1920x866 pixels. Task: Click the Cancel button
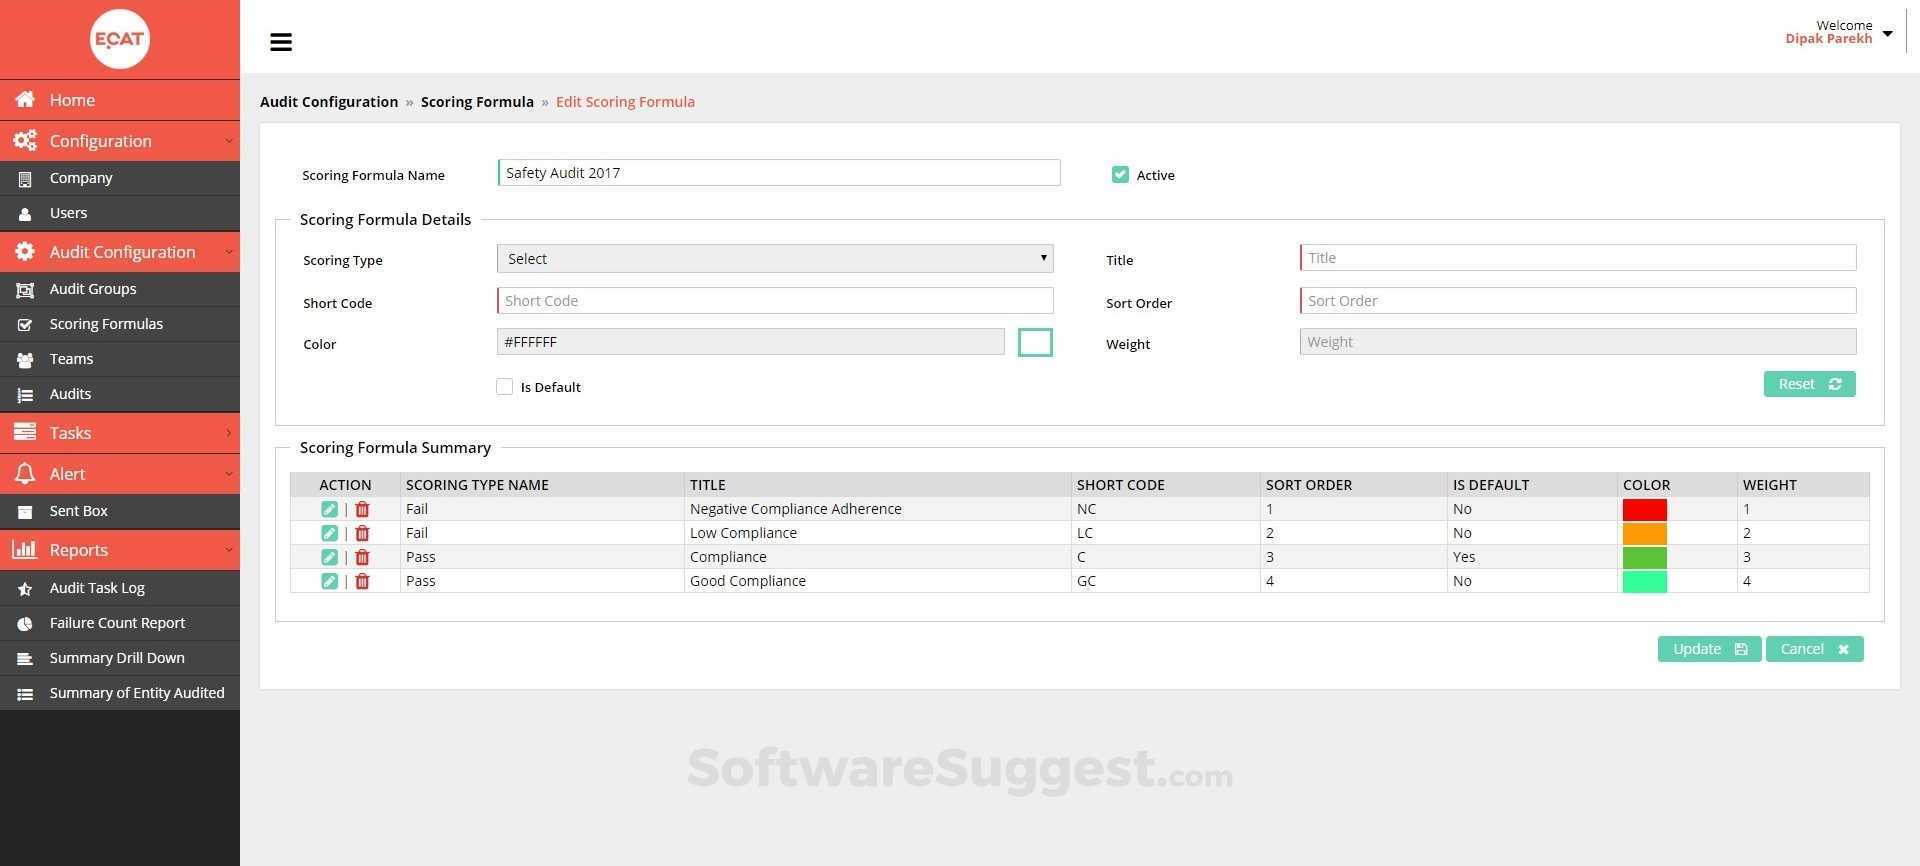point(1814,649)
